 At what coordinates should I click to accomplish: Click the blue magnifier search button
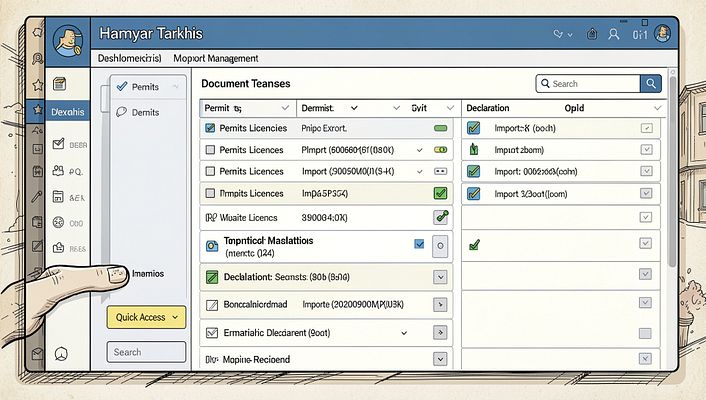[651, 84]
